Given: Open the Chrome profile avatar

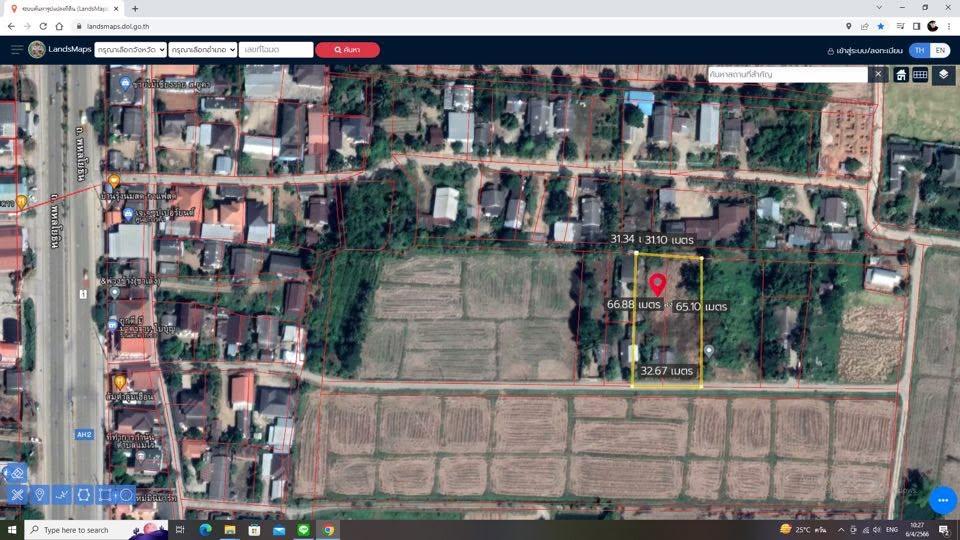Looking at the screenshot, I should tap(932, 26).
